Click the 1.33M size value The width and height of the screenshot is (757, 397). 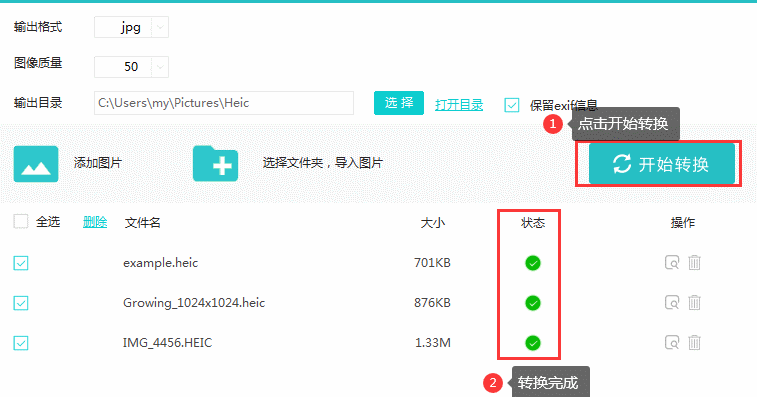coord(433,343)
